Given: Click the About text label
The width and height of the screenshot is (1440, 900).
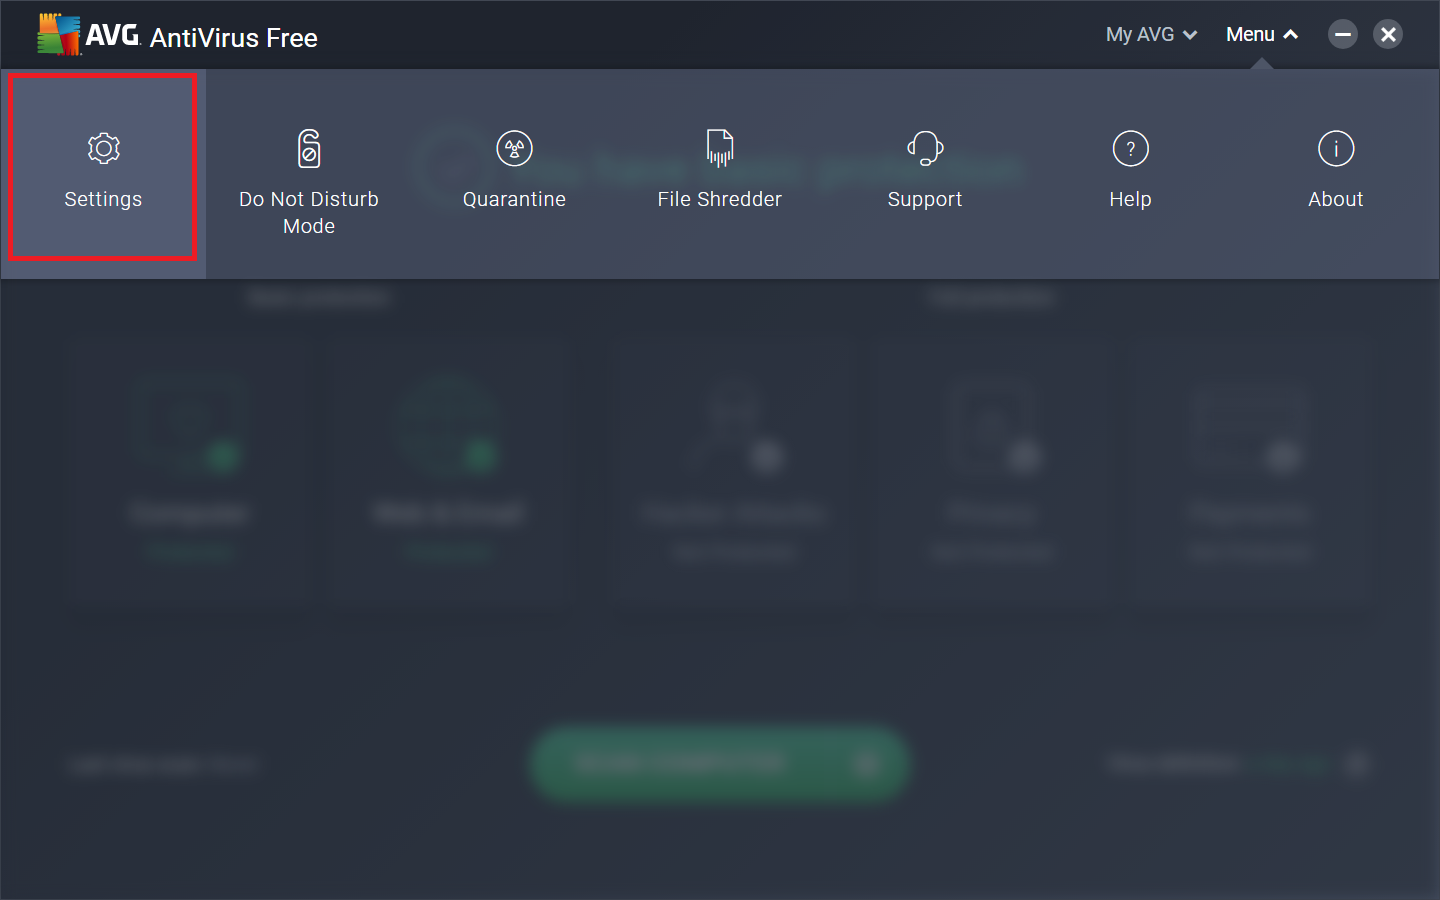Looking at the screenshot, I should tap(1335, 199).
